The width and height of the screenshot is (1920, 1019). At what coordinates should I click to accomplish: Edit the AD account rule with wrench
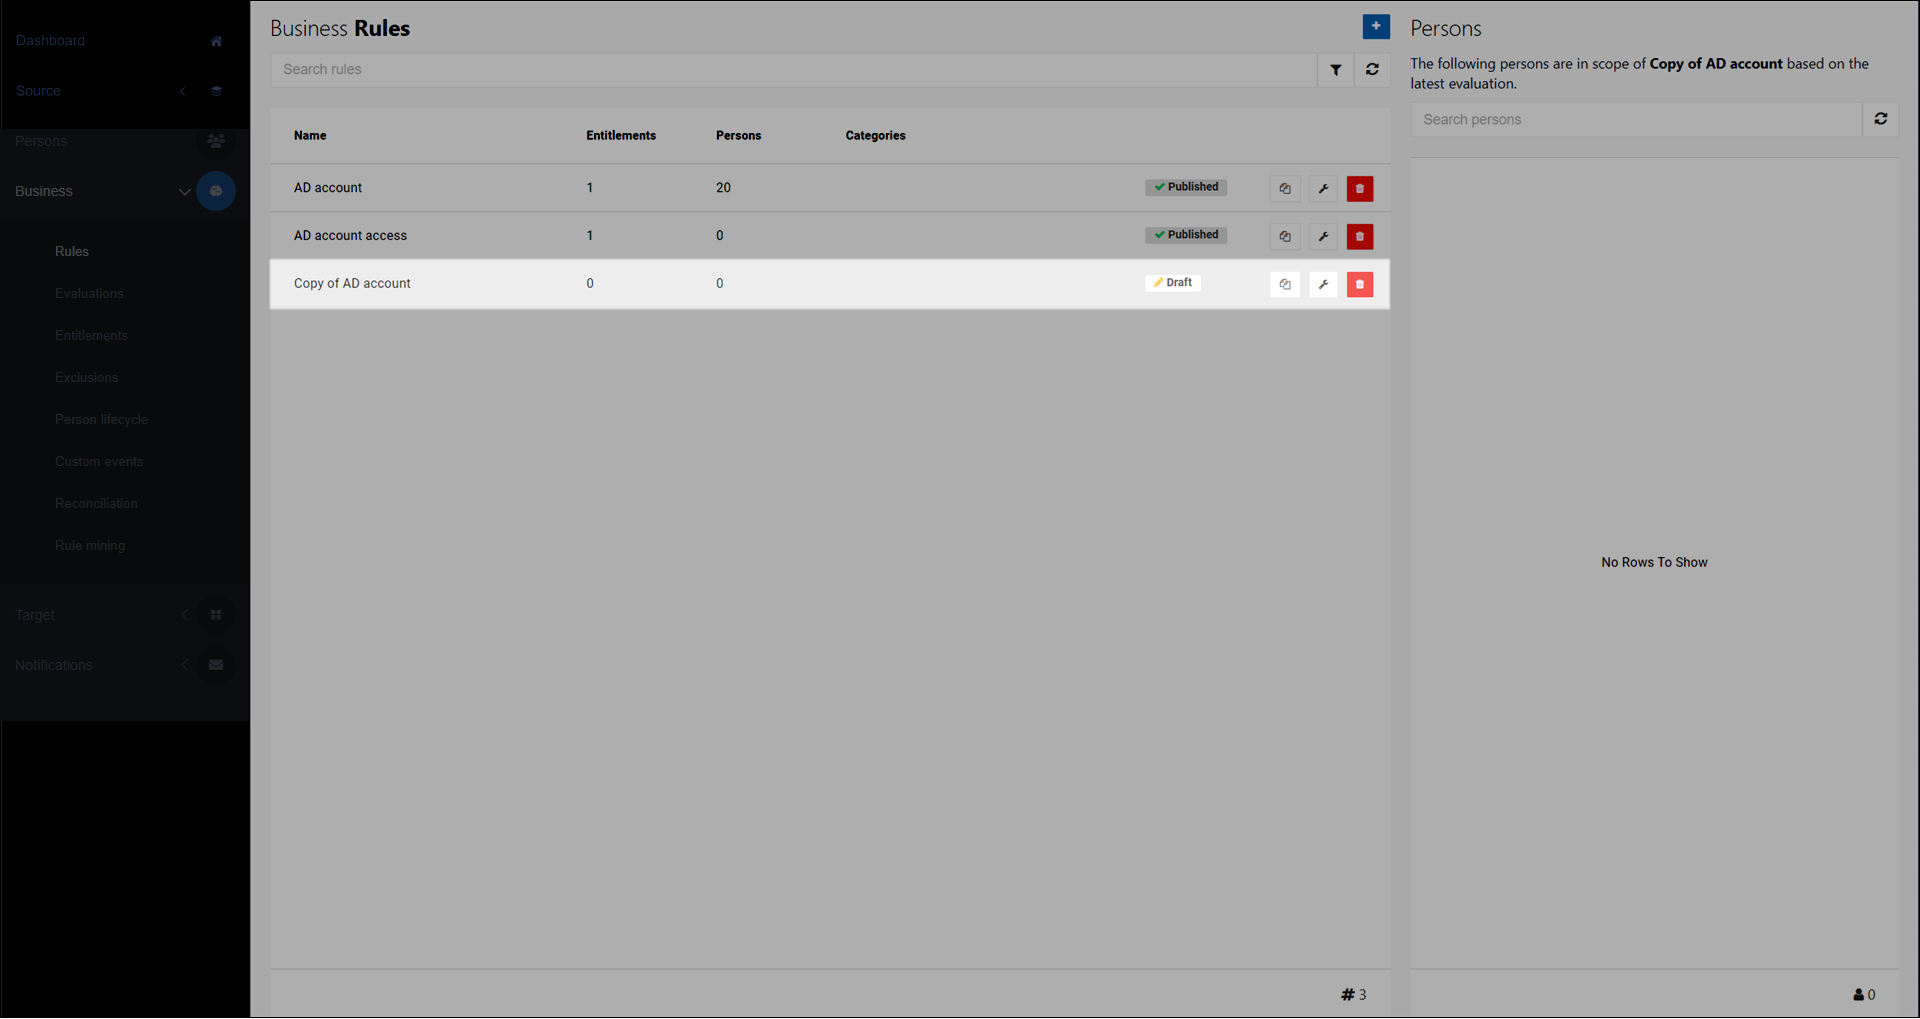(x=1322, y=189)
